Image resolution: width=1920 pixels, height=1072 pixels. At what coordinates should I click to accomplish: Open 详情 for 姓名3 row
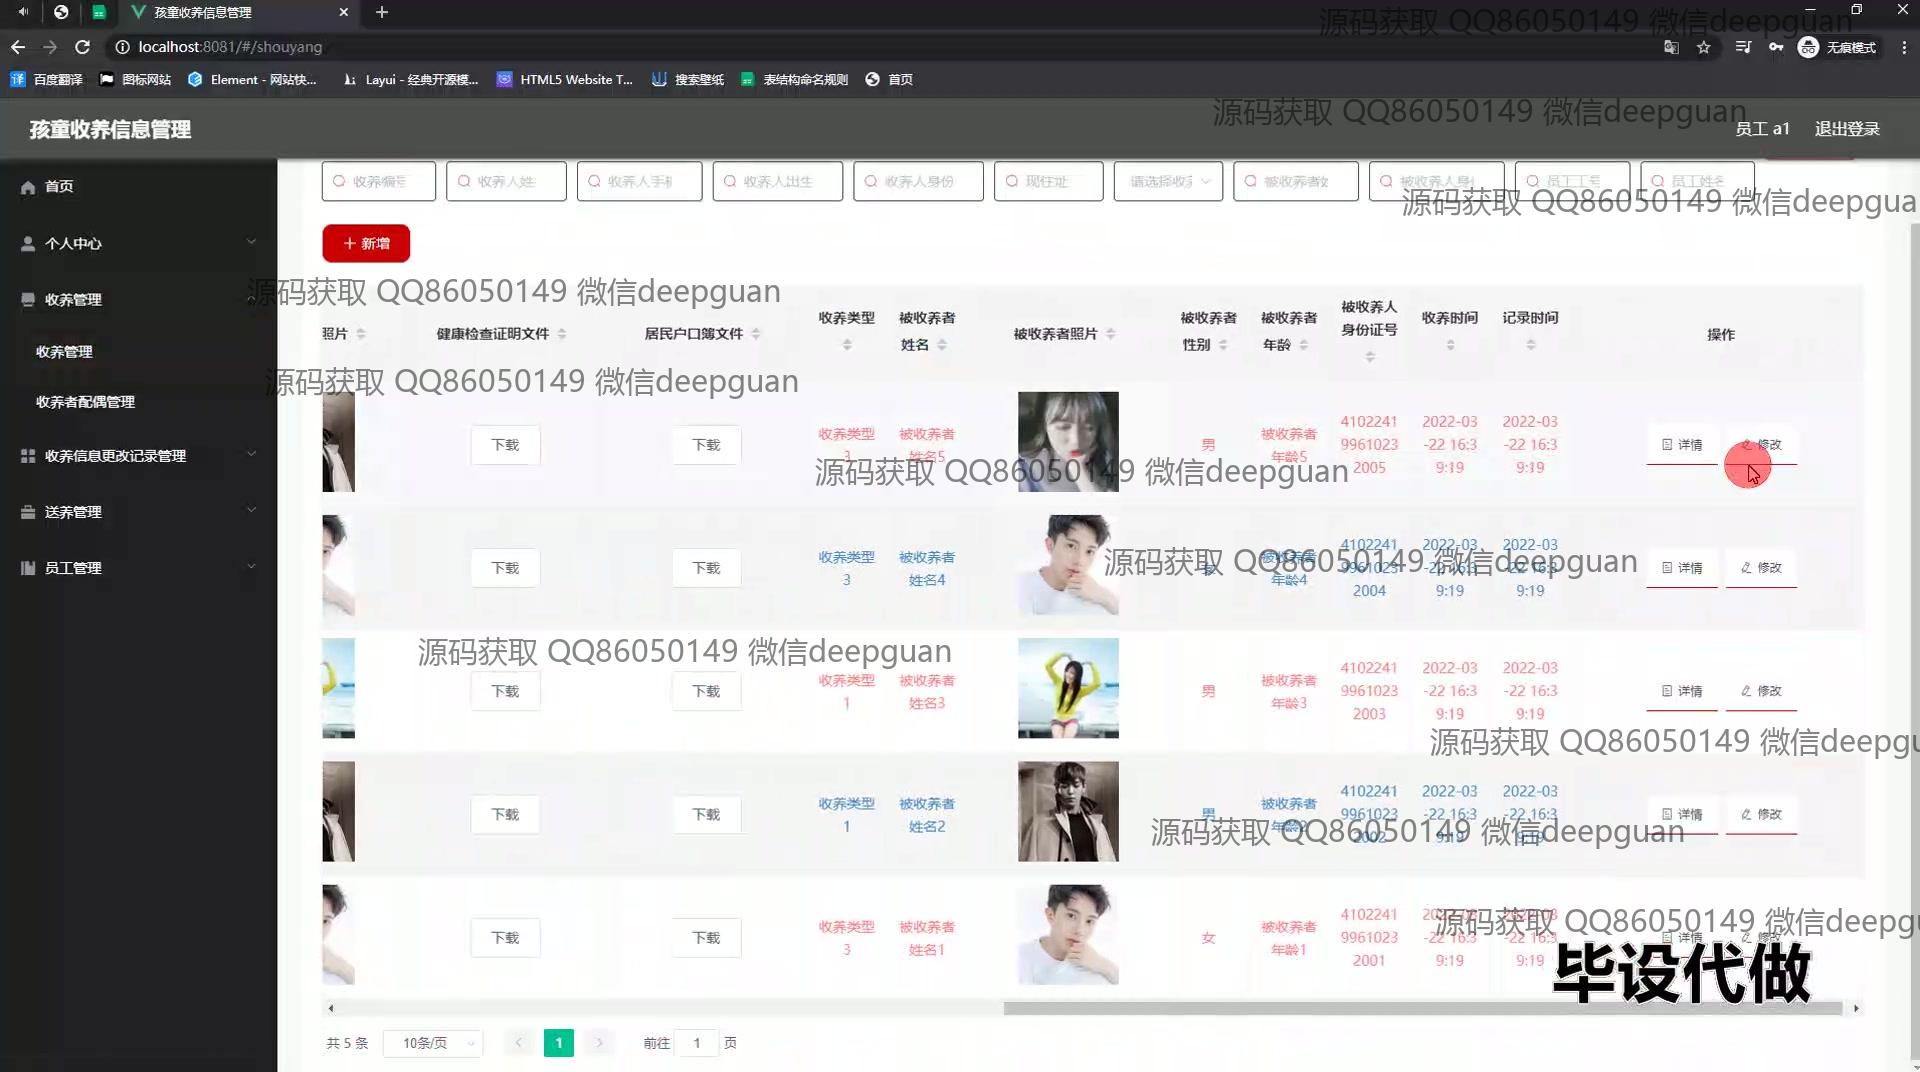coord(1682,691)
